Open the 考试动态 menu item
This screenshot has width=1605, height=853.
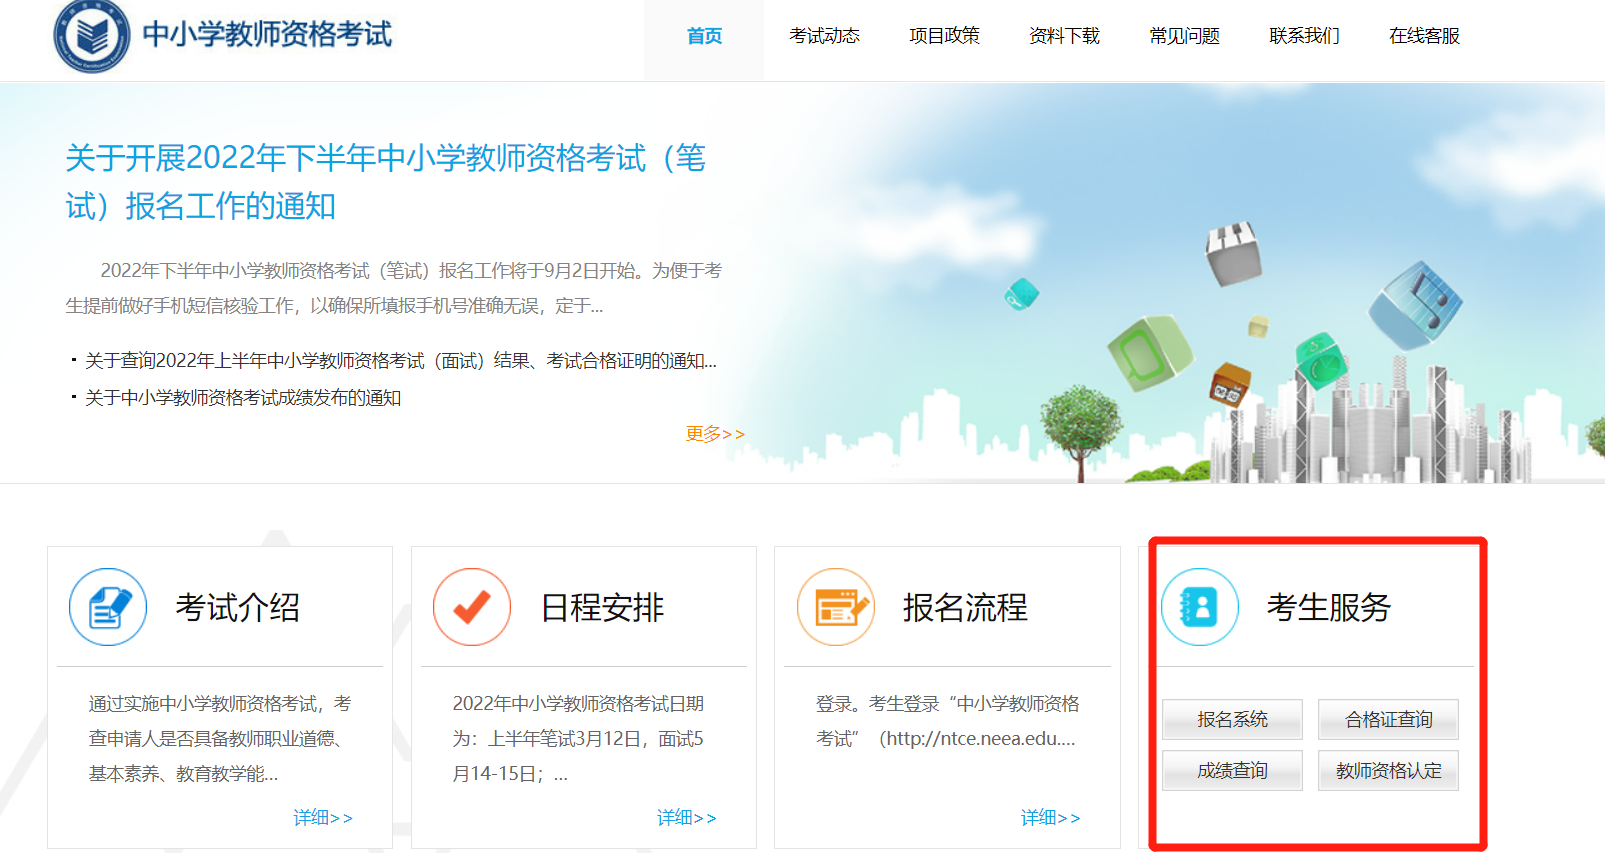pos(824,36)
